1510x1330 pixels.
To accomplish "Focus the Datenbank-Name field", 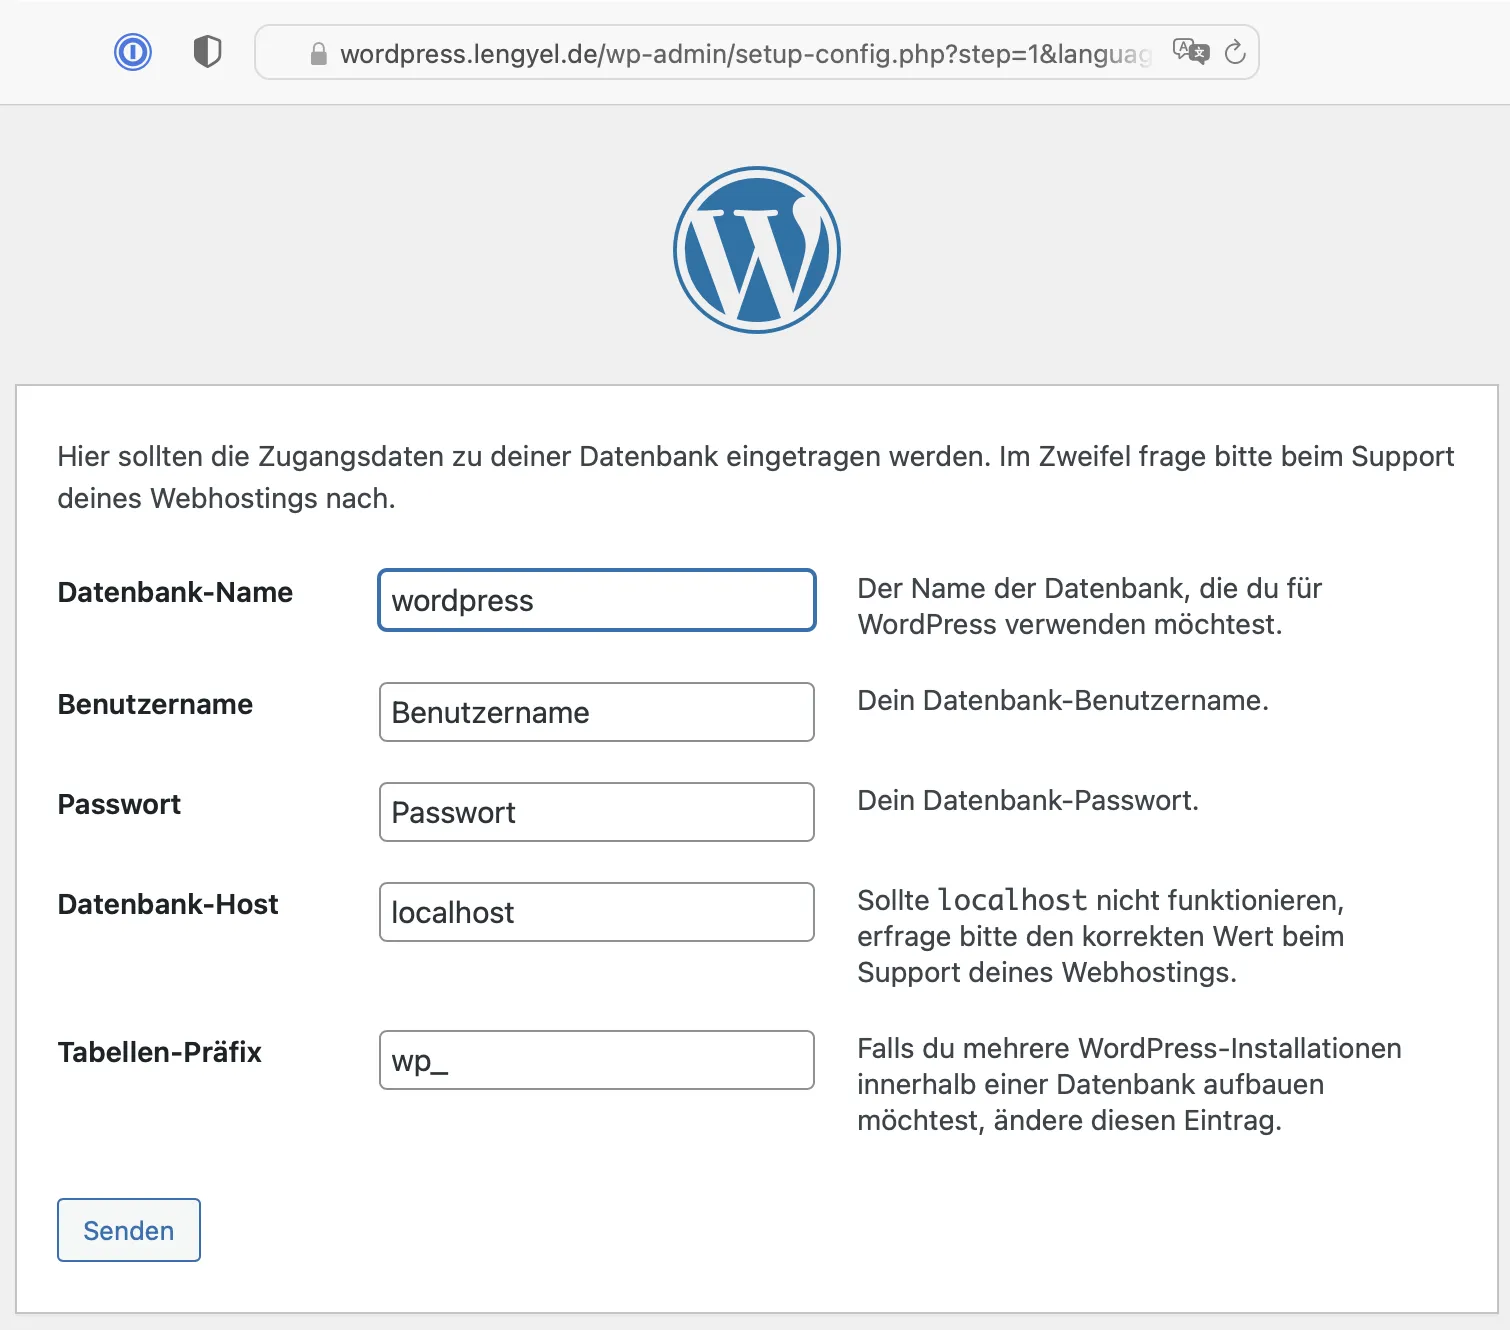I will 597,600.
